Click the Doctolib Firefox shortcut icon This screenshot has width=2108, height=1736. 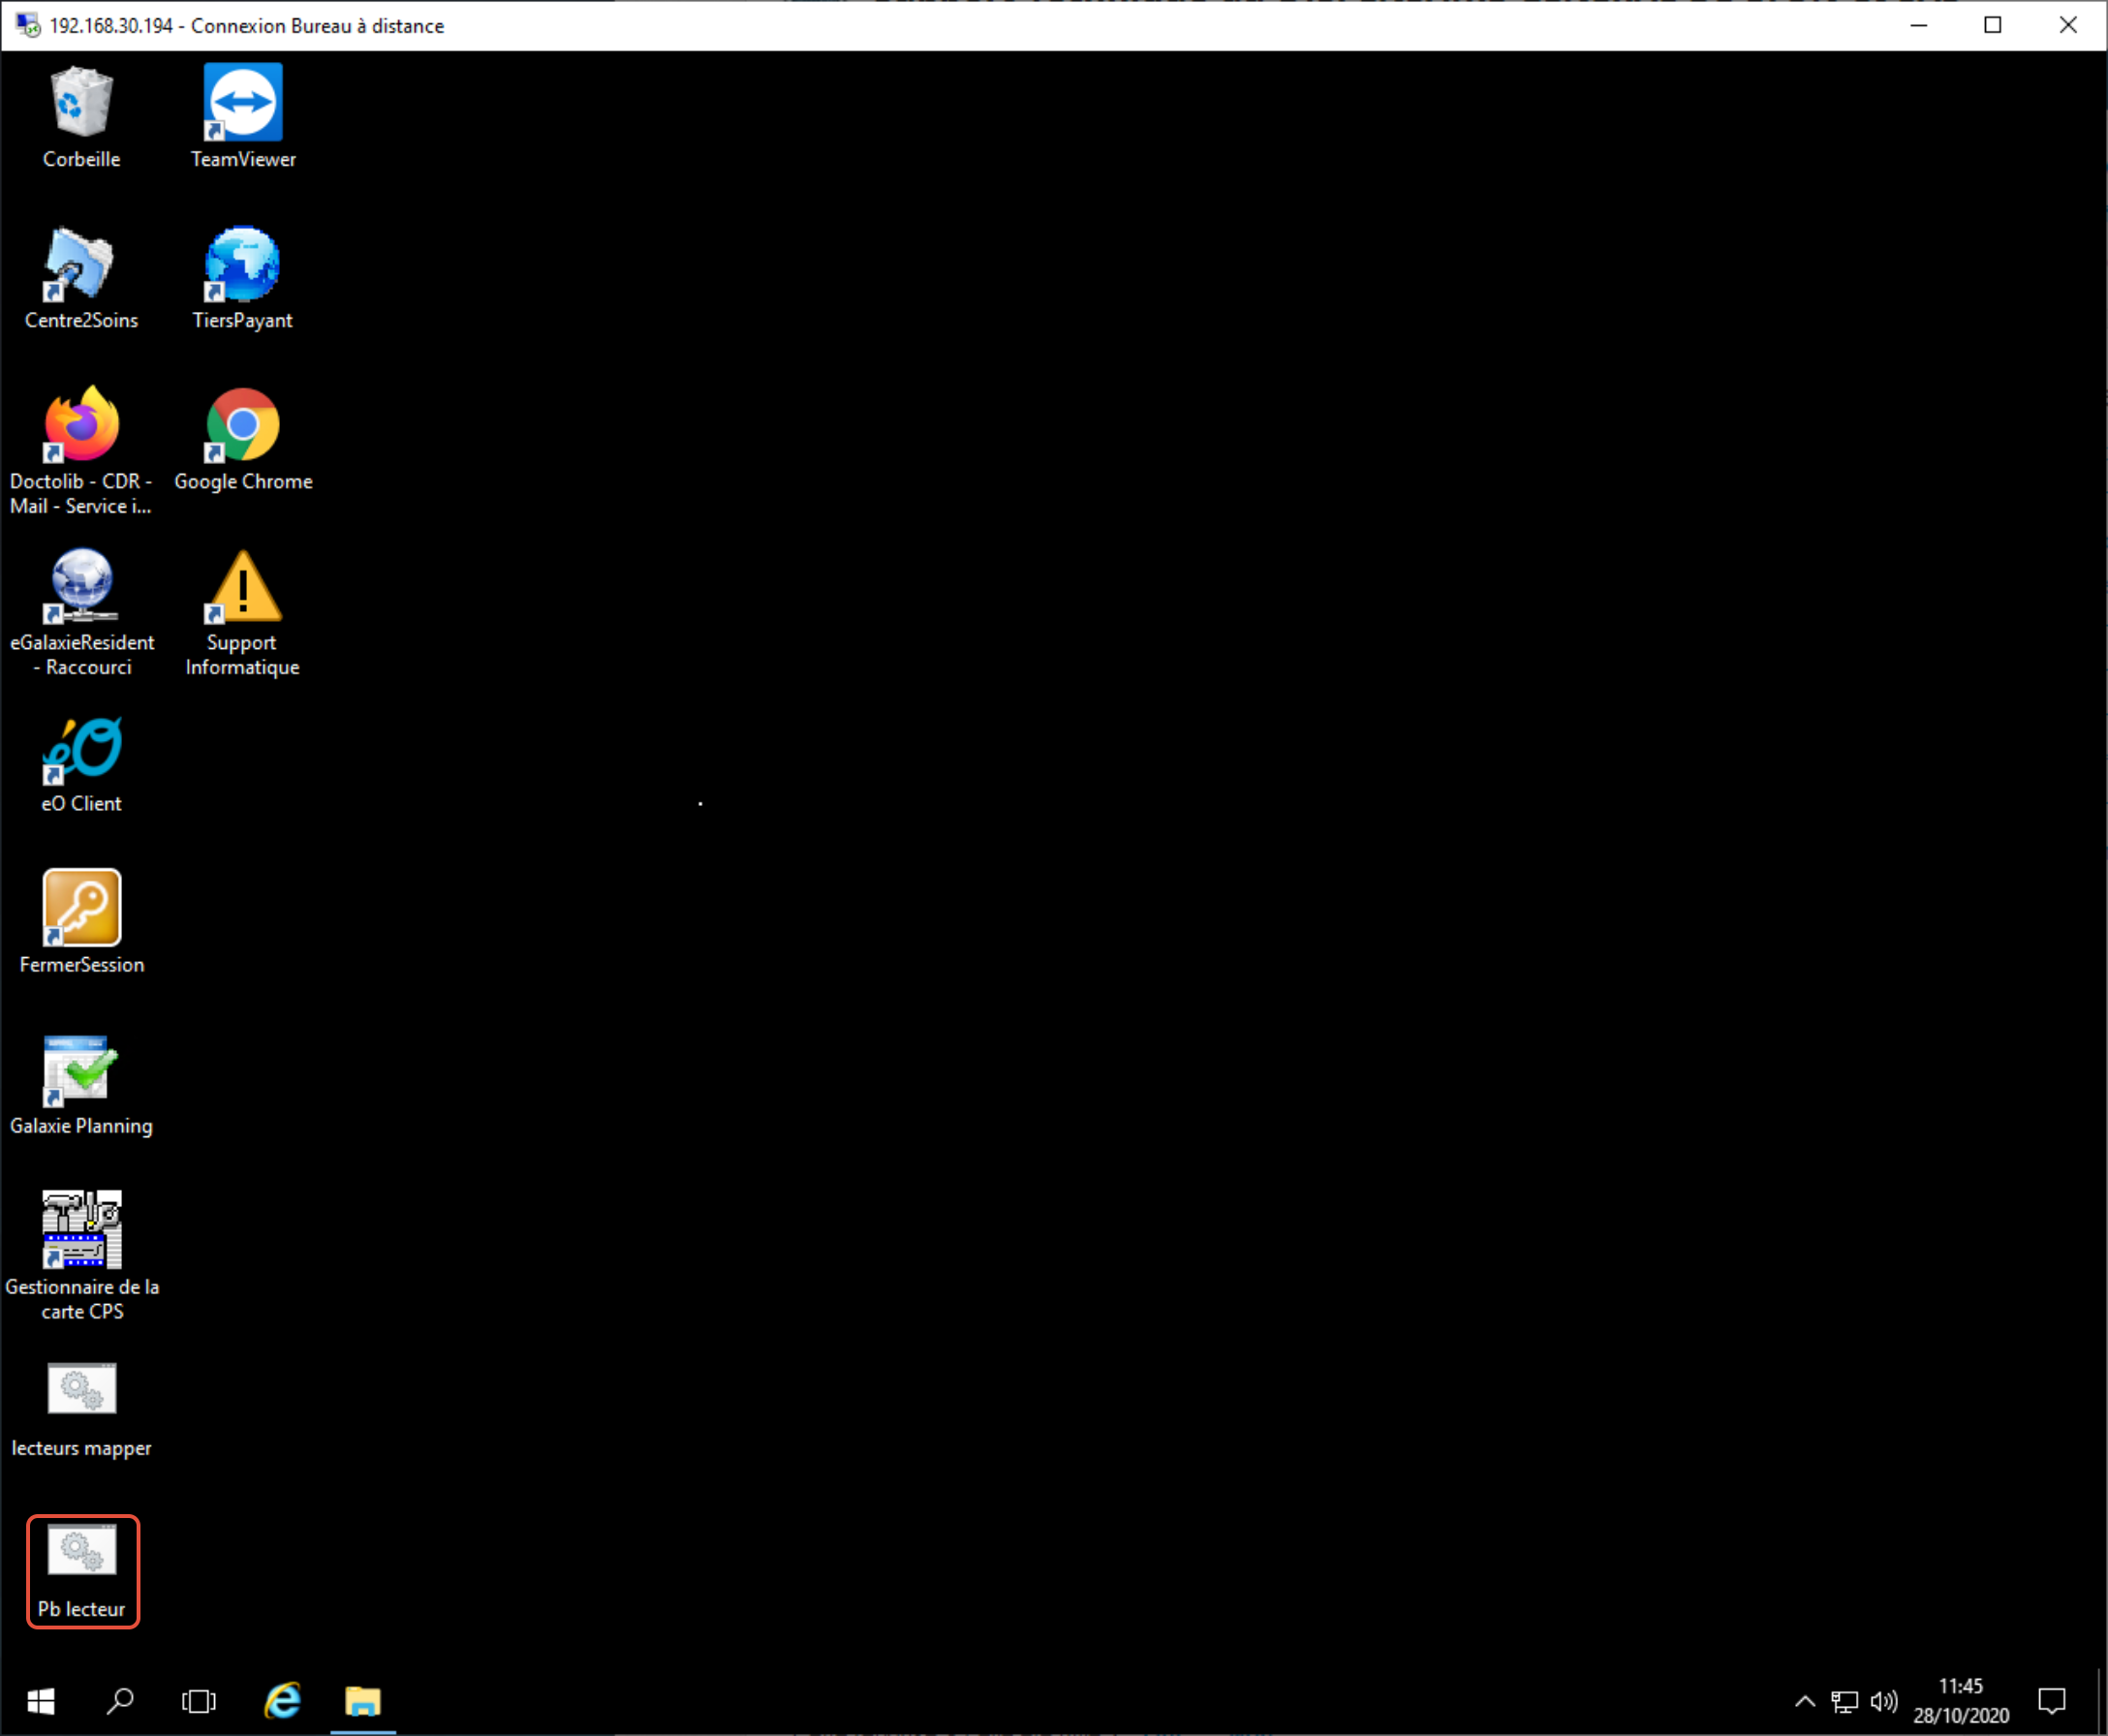coord(81,425)
